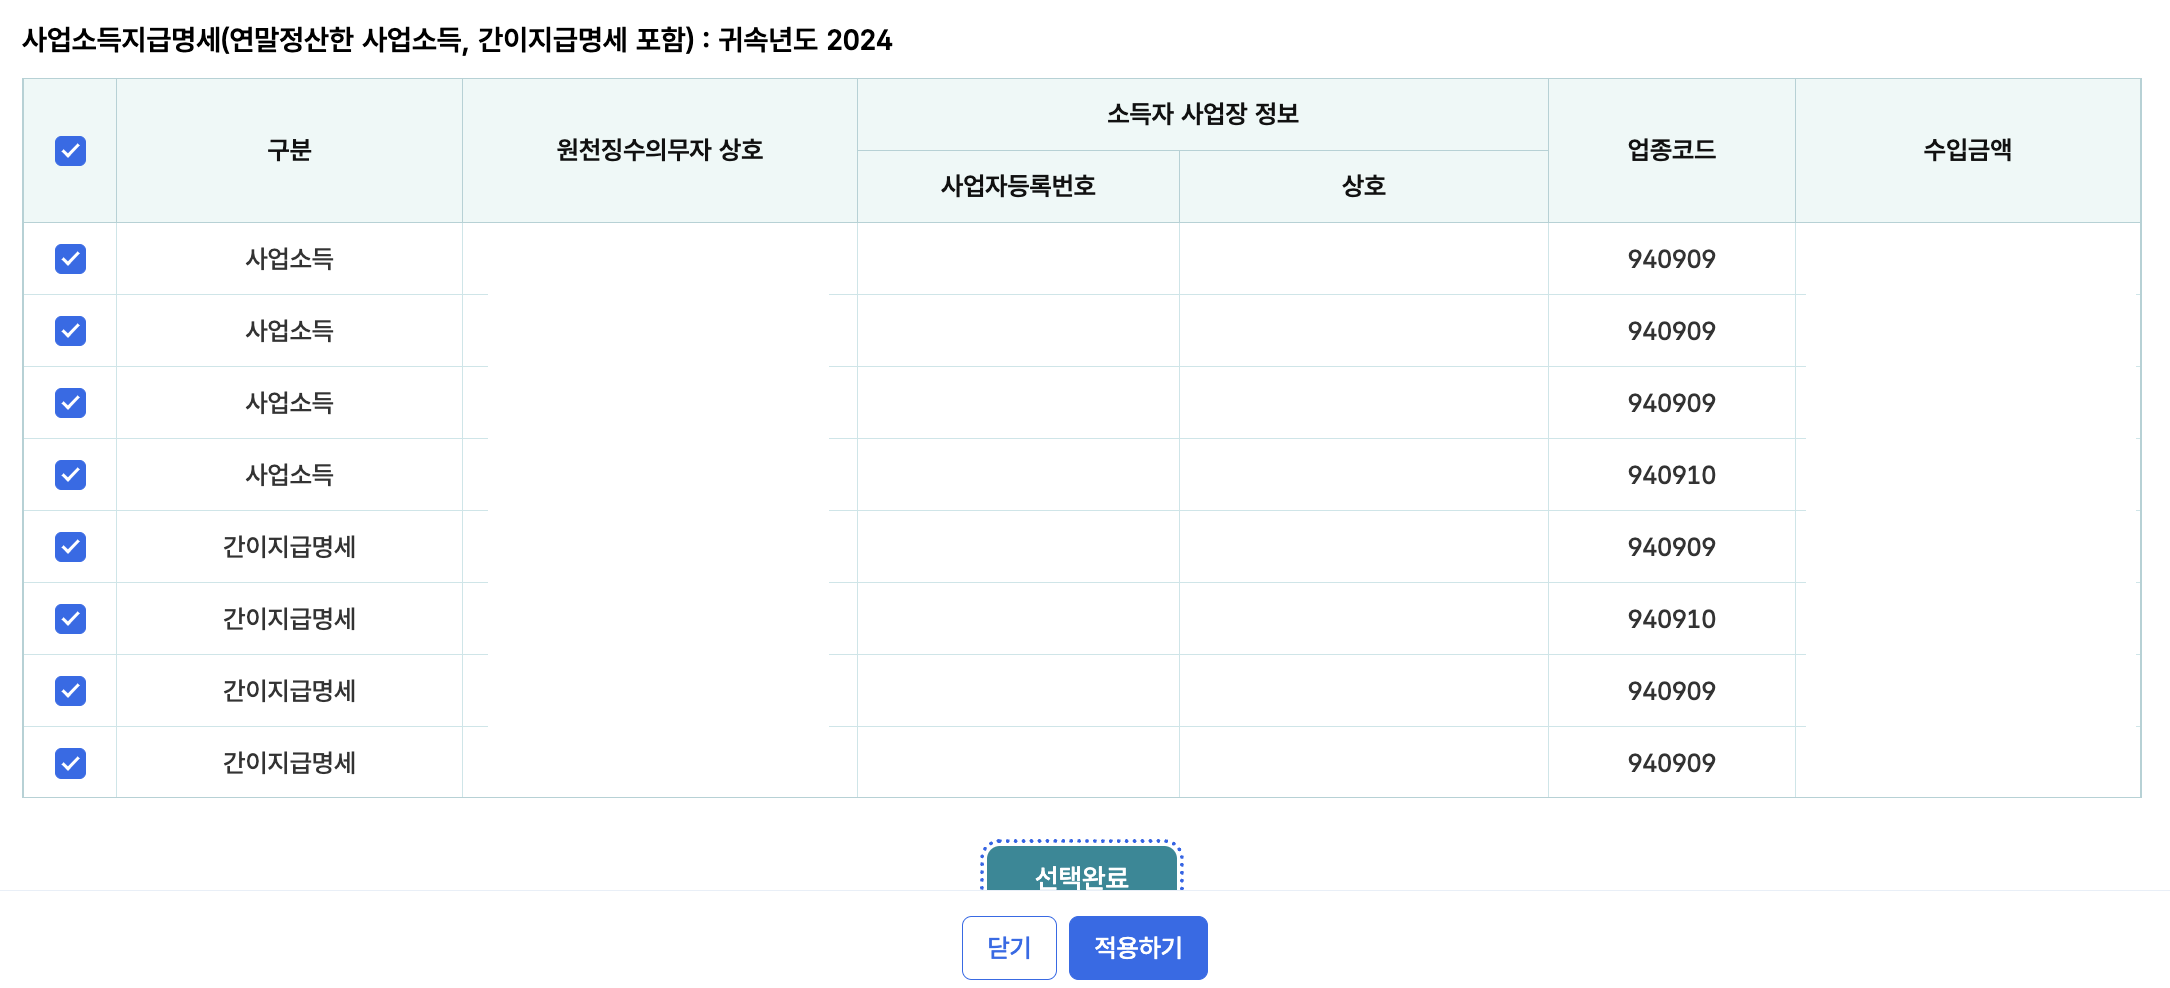Click the 구분 column header
2170x988 pixels.
click(x=289, y=151)
